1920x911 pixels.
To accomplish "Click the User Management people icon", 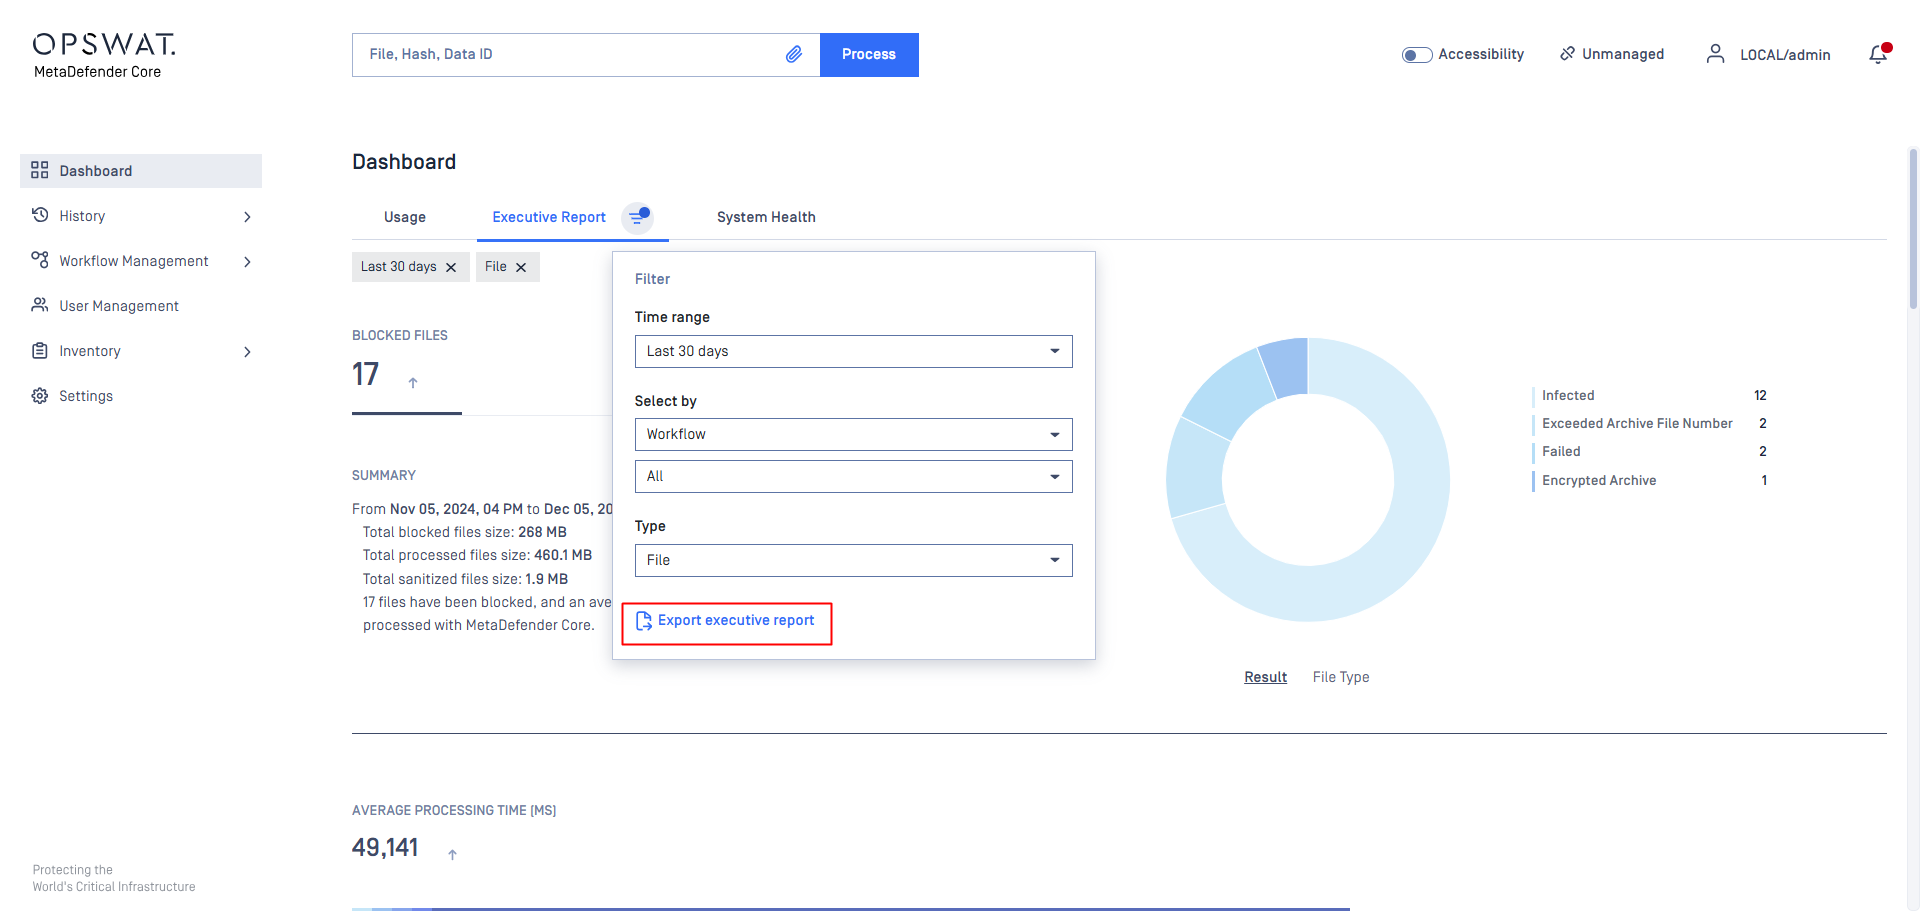I will click(x=40, y=305).
